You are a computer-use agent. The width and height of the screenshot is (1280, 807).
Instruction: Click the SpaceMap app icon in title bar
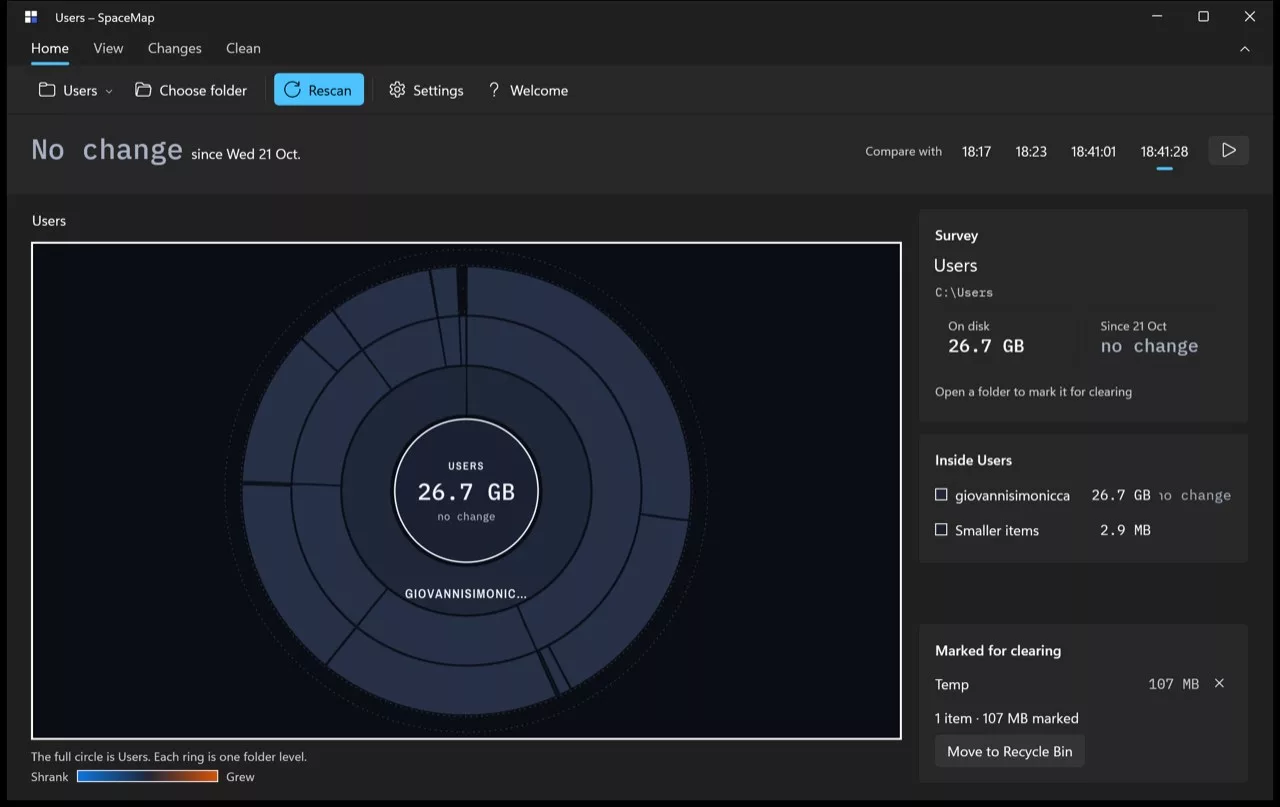coord(31,17)
